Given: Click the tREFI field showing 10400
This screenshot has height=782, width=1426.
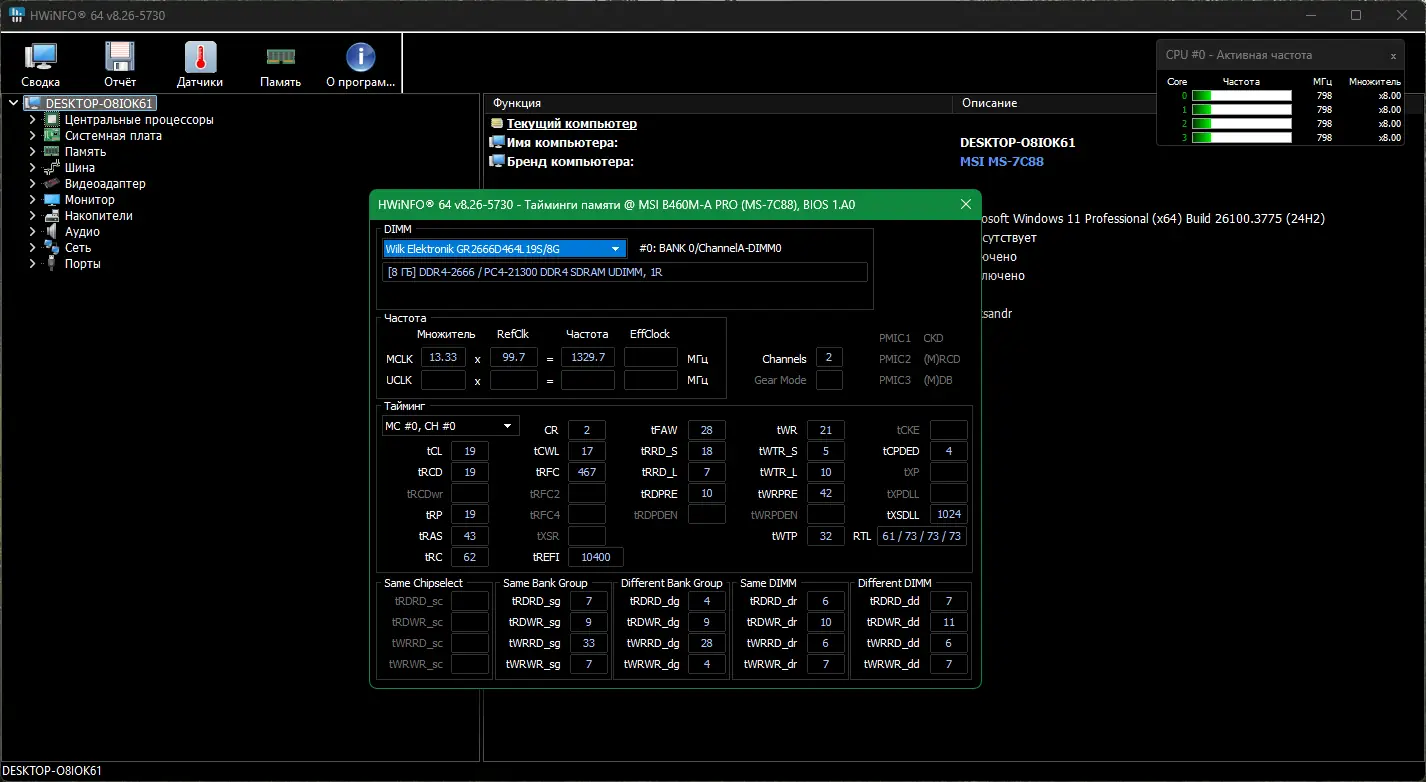Looking at the screenshot, I should [x=596, y=557].
